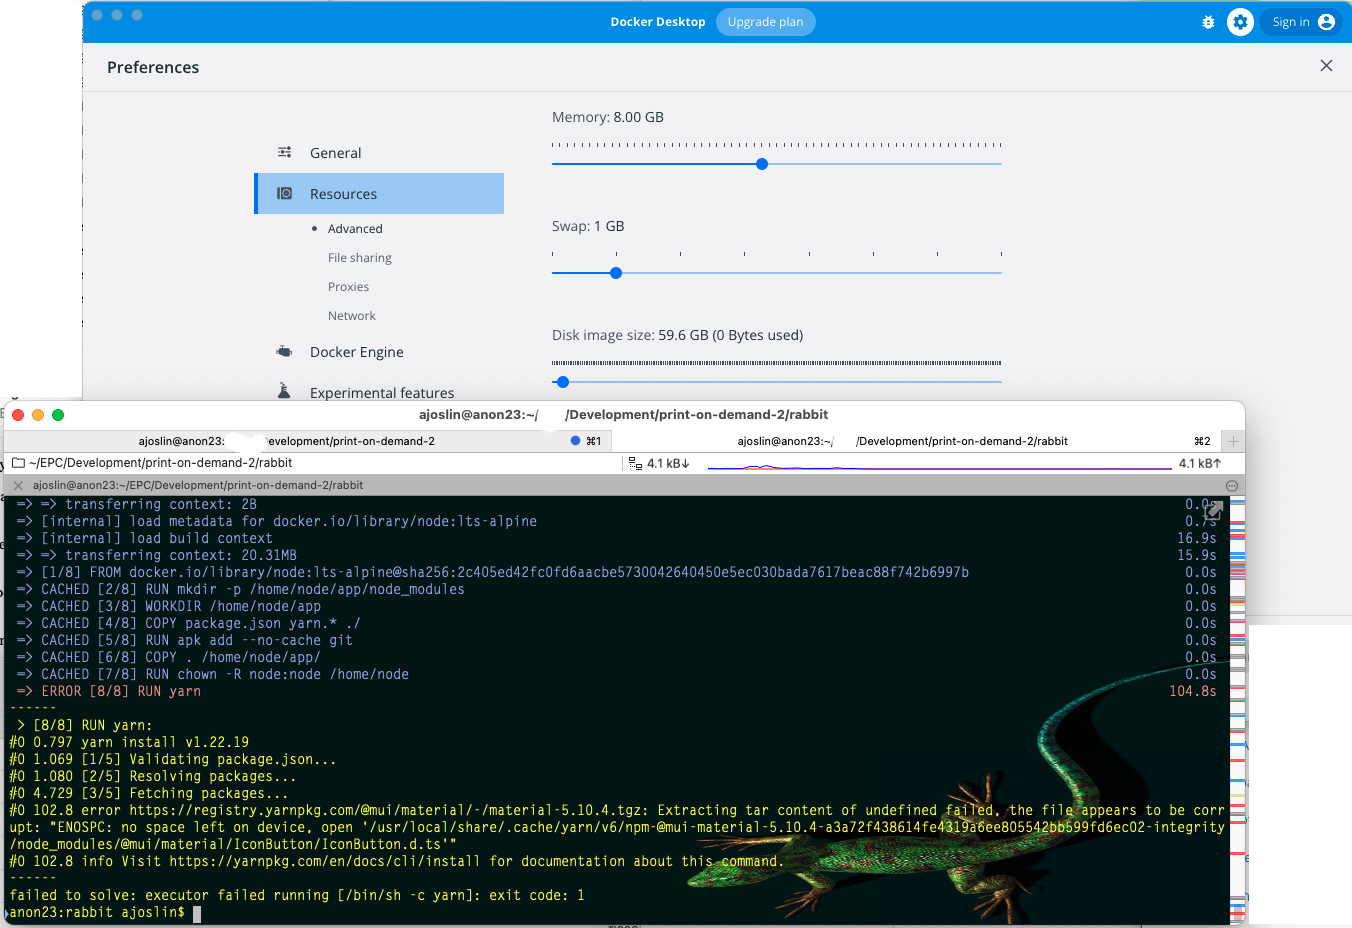Open a new terminal tab with plus

pos(1234,441)
